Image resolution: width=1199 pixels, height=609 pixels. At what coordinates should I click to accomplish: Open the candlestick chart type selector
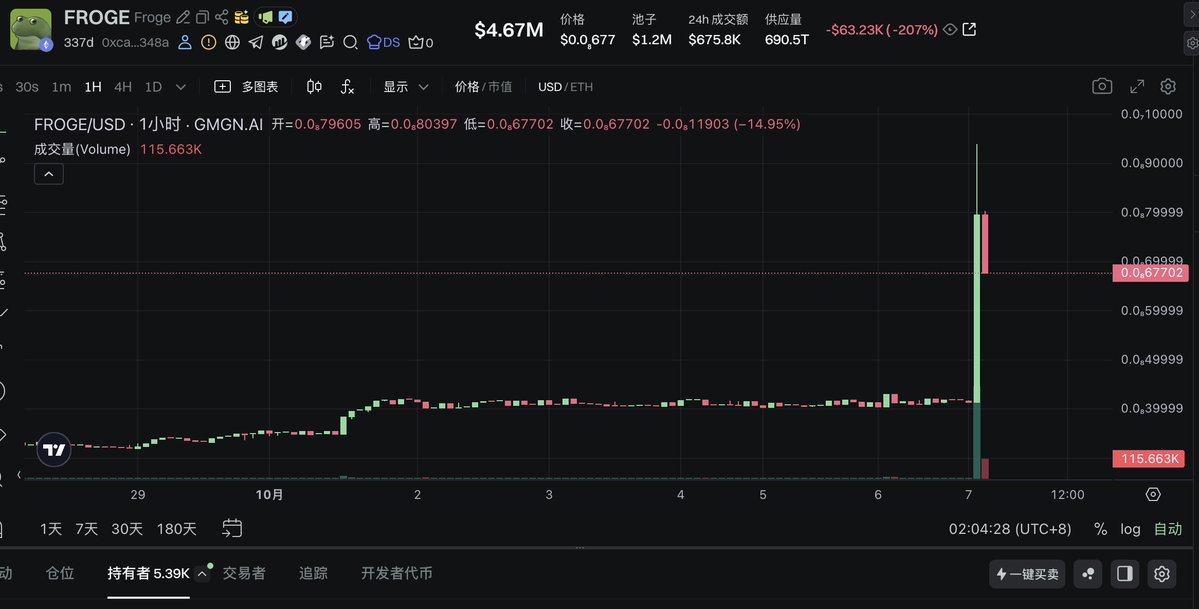click(x=314, y=86)
